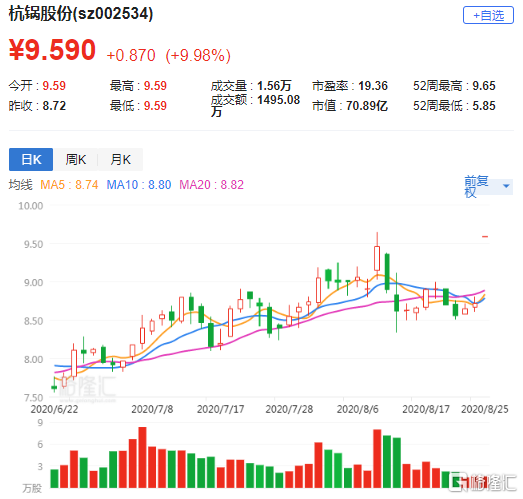523x499 pixels.
Task: Click the 成交量 value 1.56万
Action: (x=275, y=86)
